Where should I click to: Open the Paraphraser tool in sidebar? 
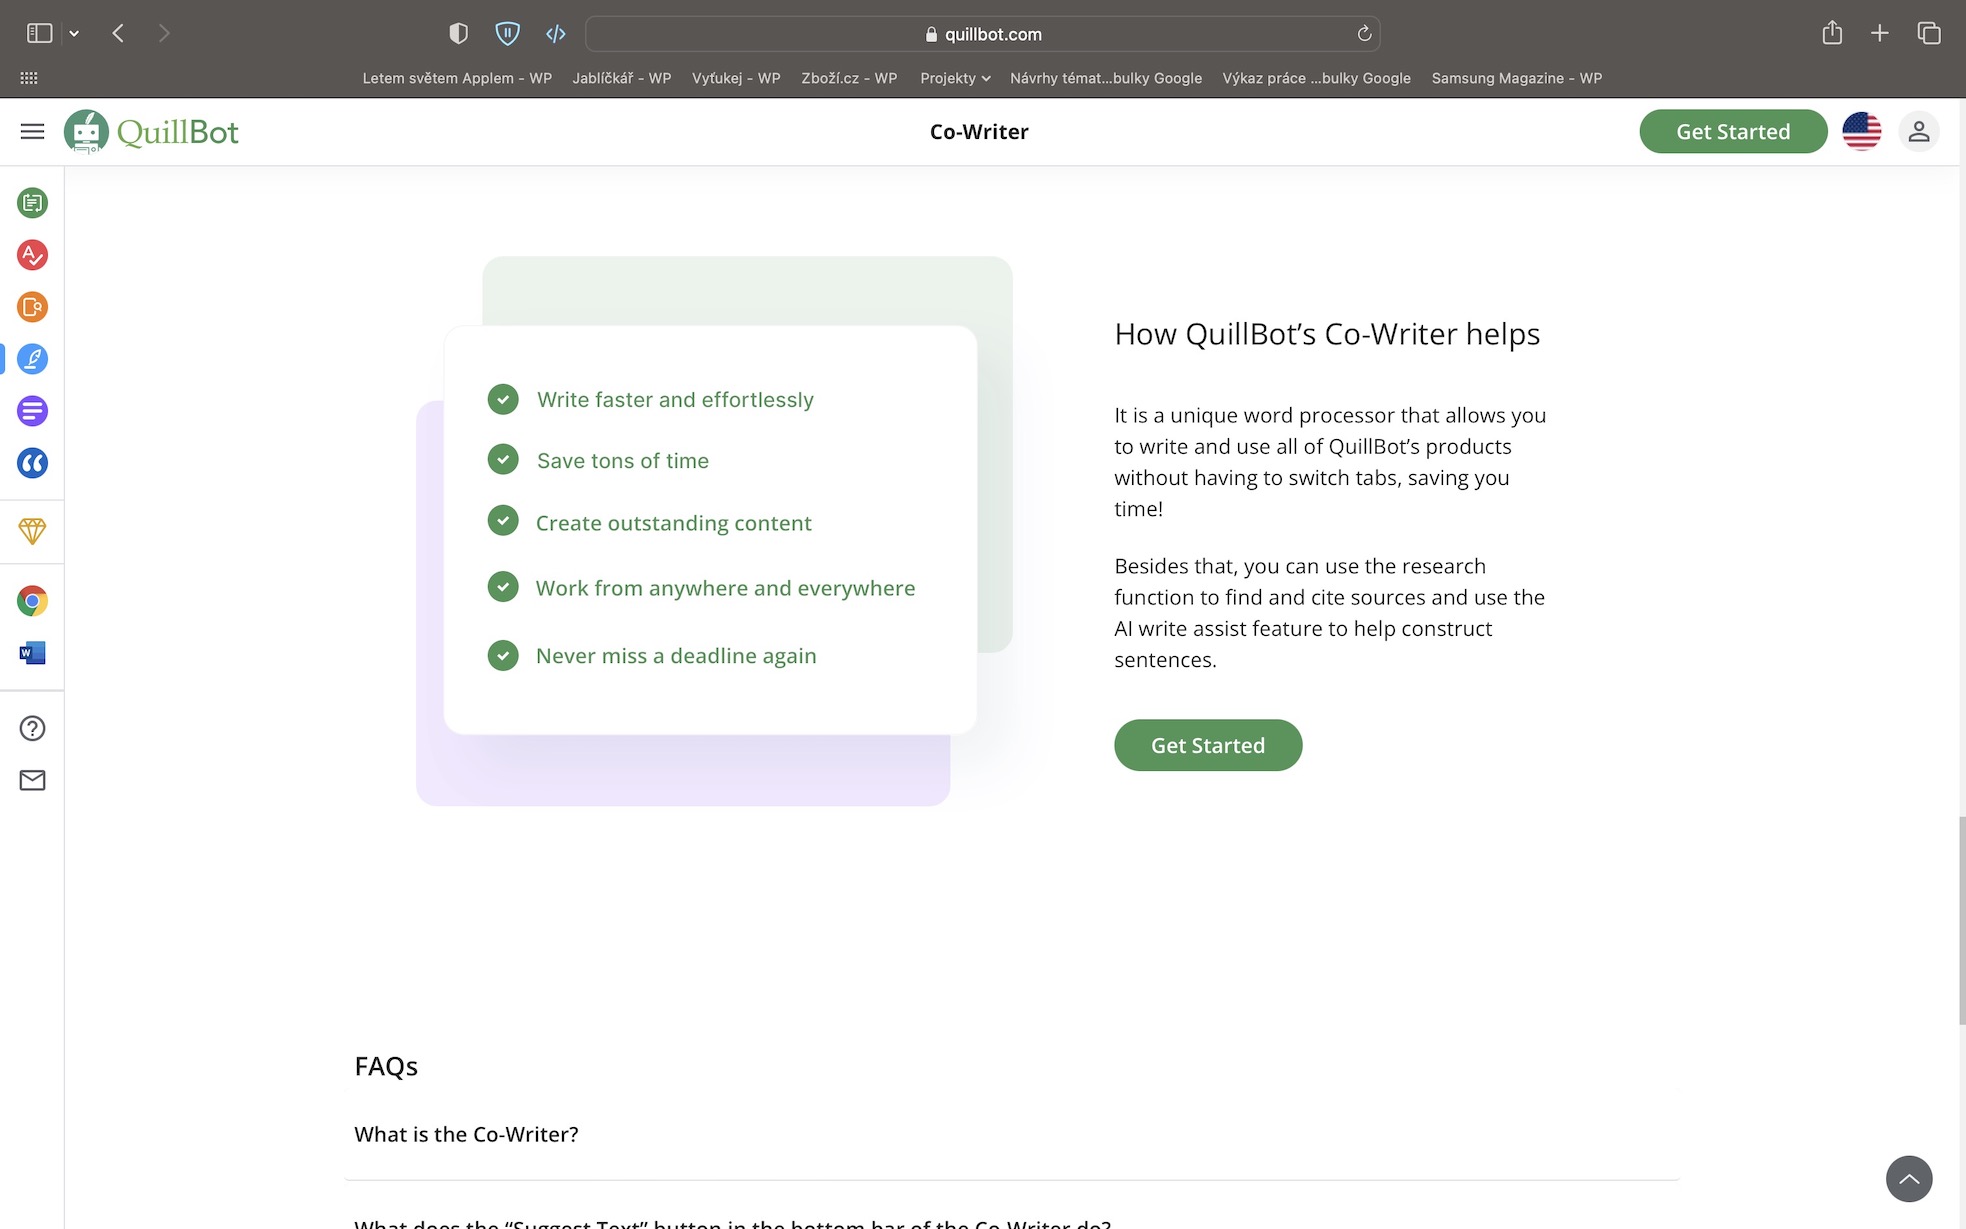32,203
